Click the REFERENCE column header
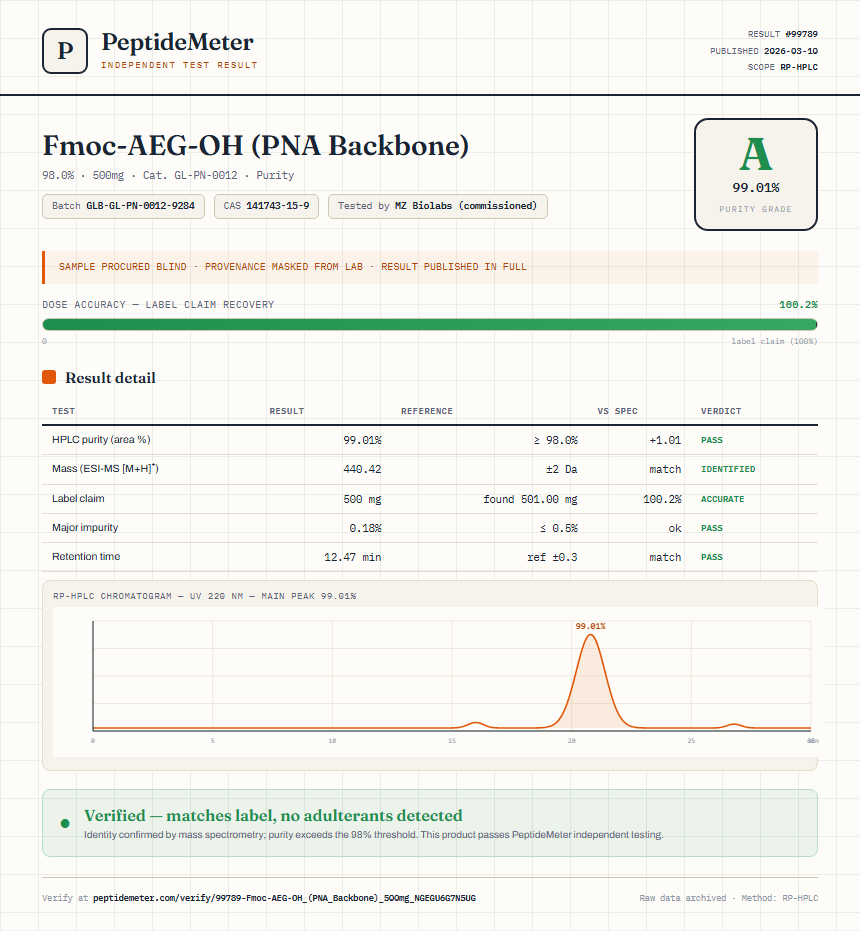This screenshot has height=931, width=860. click(x=426, y=411)
